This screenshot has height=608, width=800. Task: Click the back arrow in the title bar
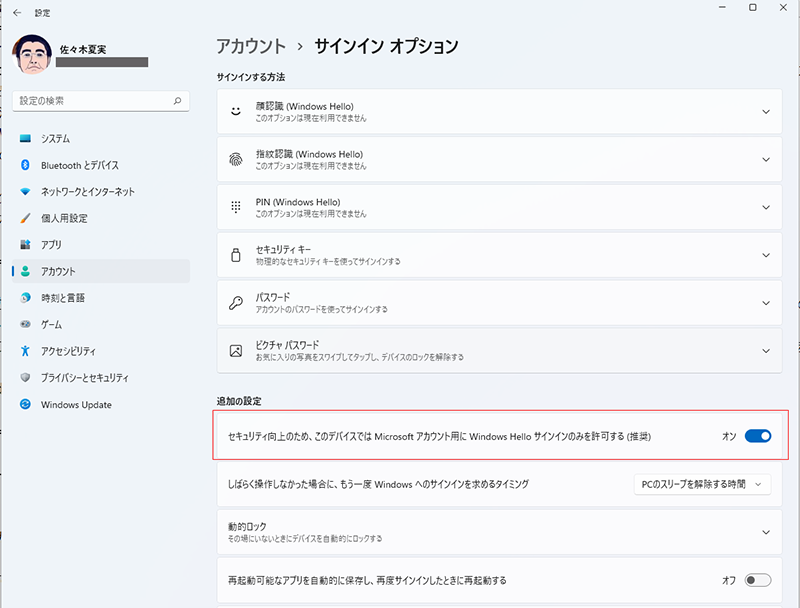point(17,13)
